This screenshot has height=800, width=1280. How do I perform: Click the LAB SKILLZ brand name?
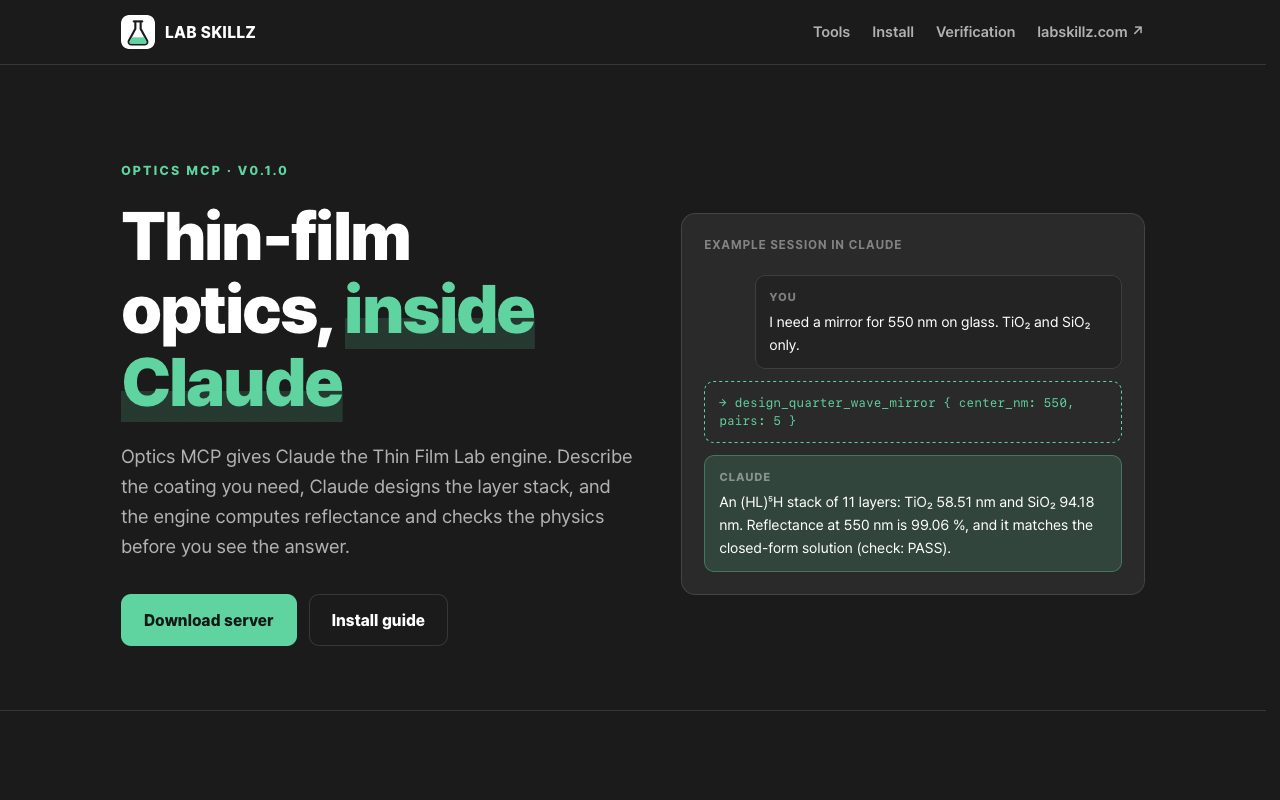210,32
